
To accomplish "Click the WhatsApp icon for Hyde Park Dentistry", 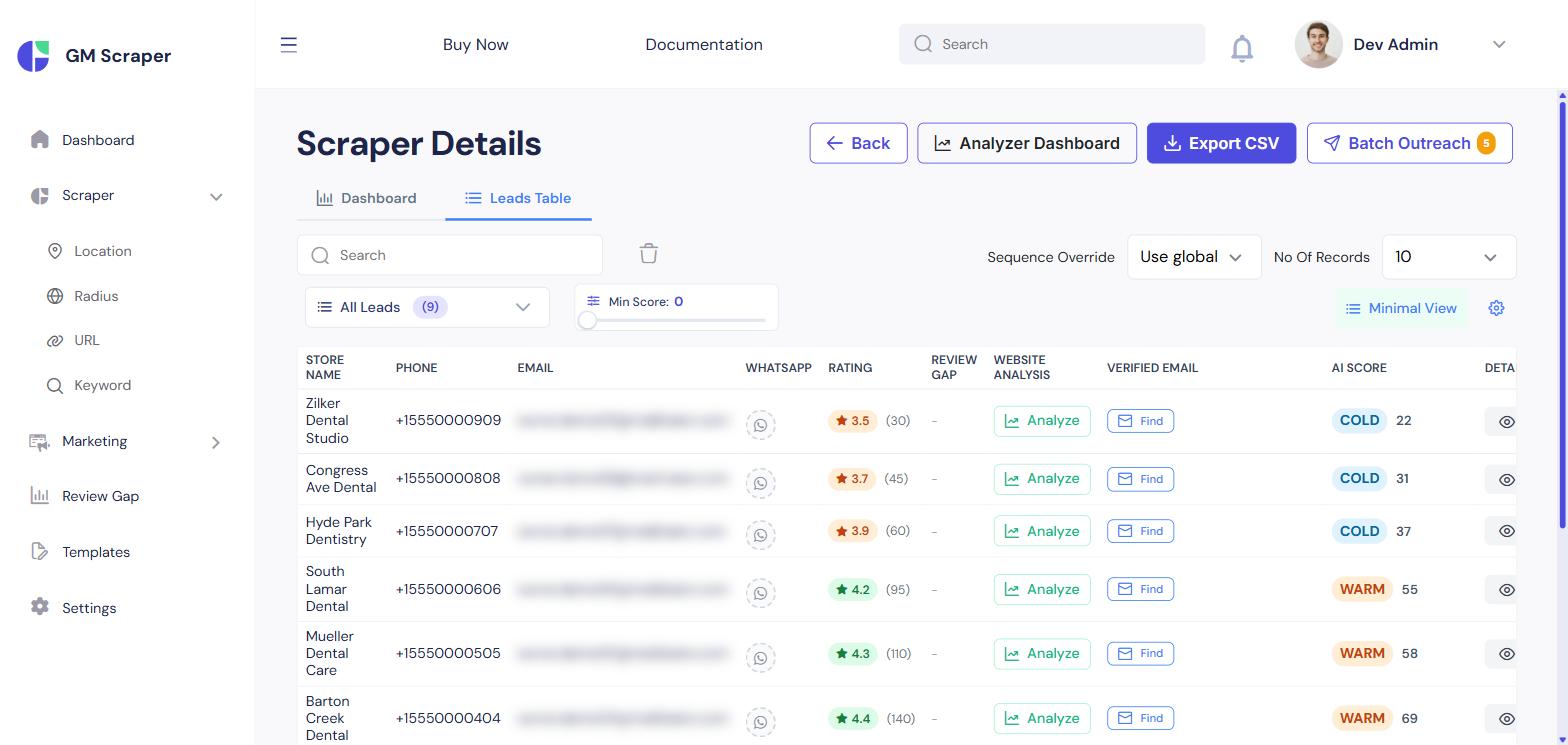I will tap(761, 535).
